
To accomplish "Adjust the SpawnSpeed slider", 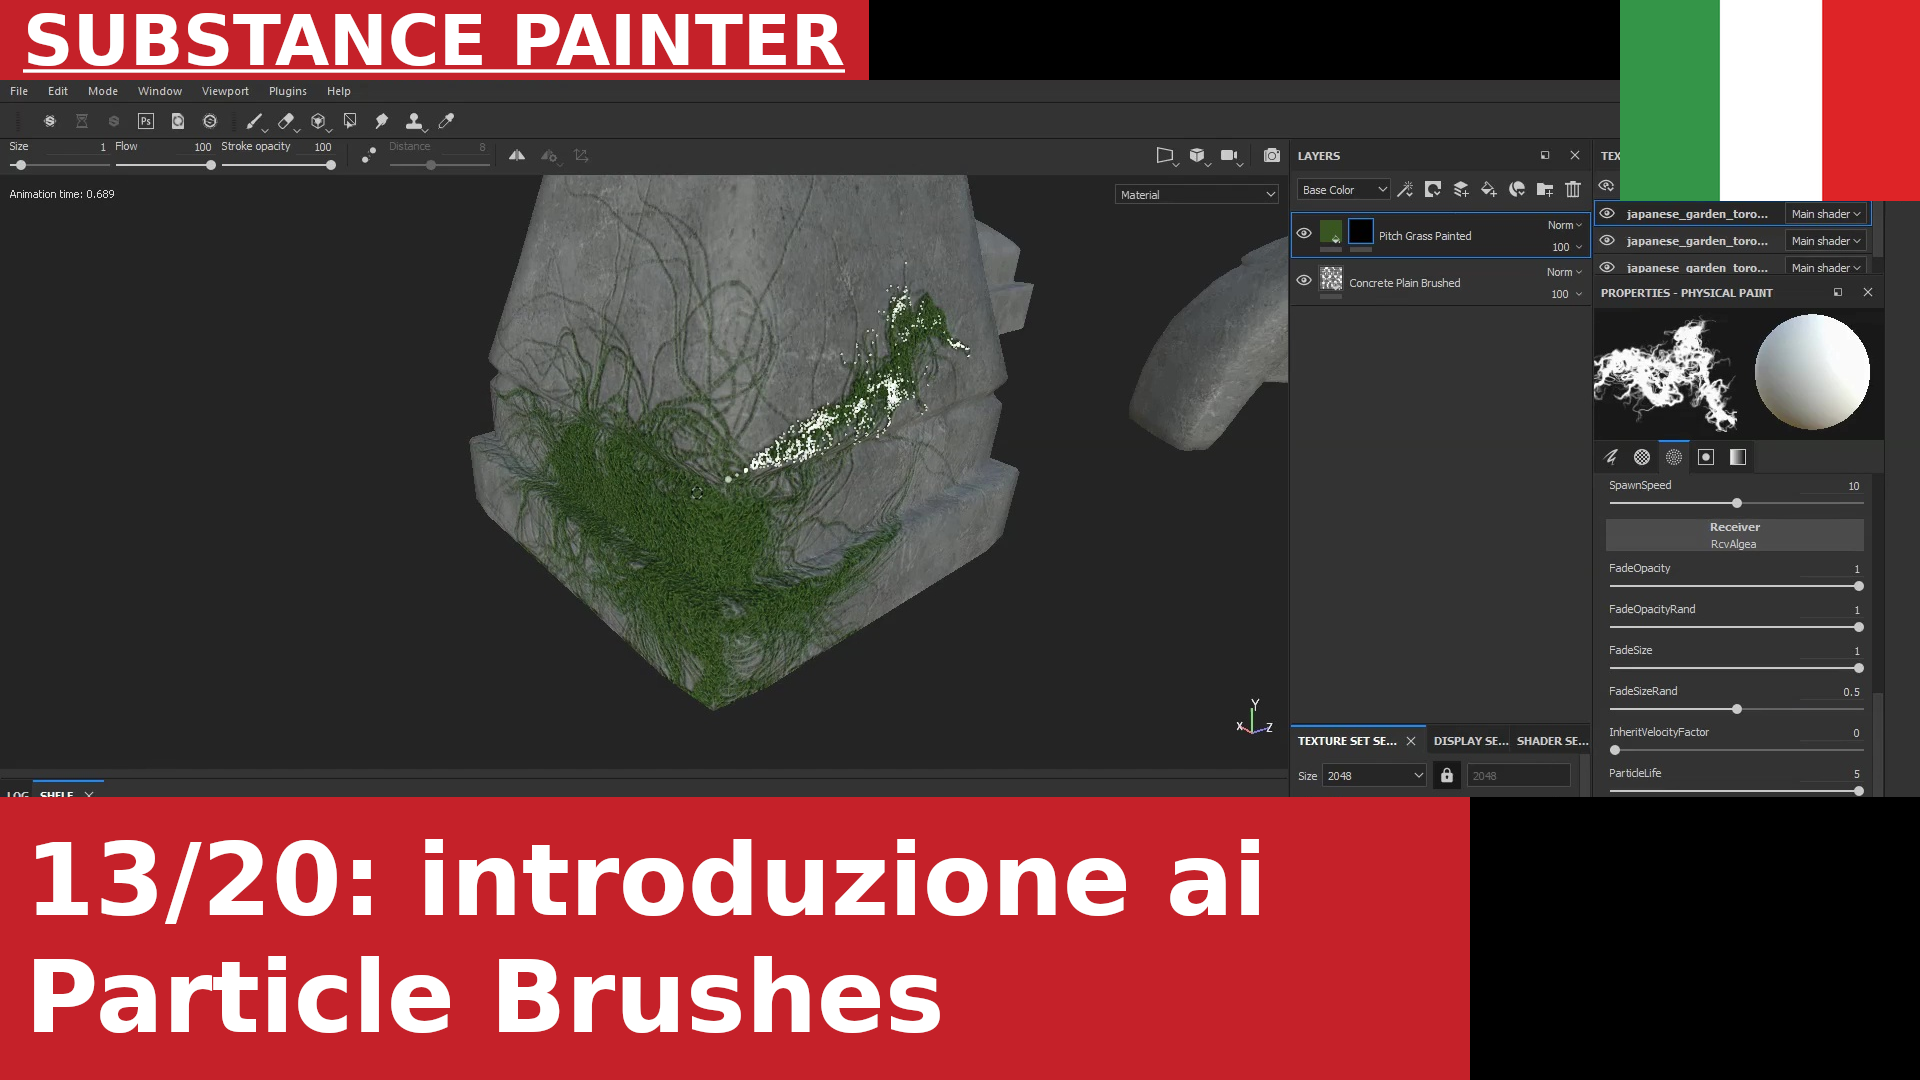I will (x=1736, y=503).
